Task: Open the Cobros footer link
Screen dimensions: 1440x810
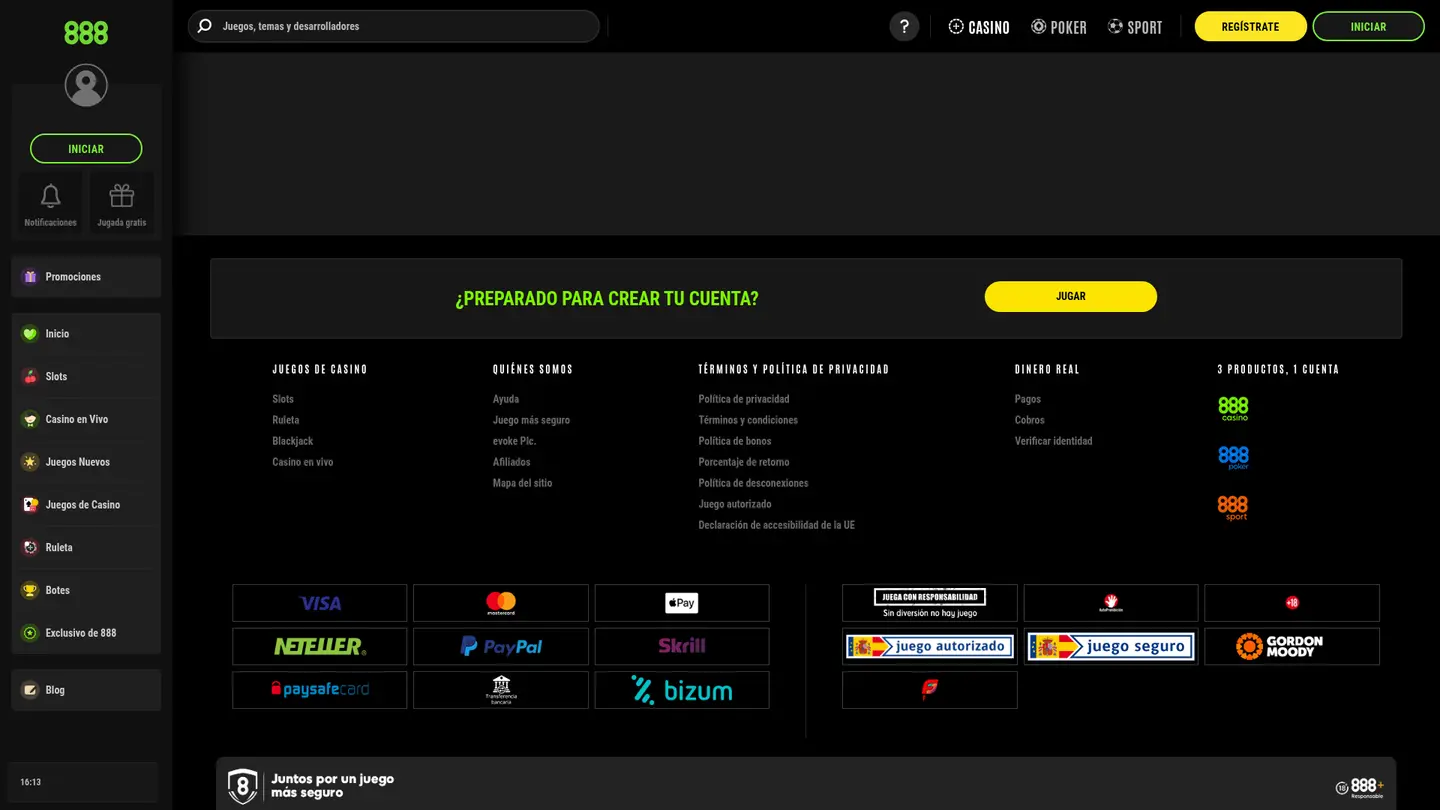Action: [1030, 420]
